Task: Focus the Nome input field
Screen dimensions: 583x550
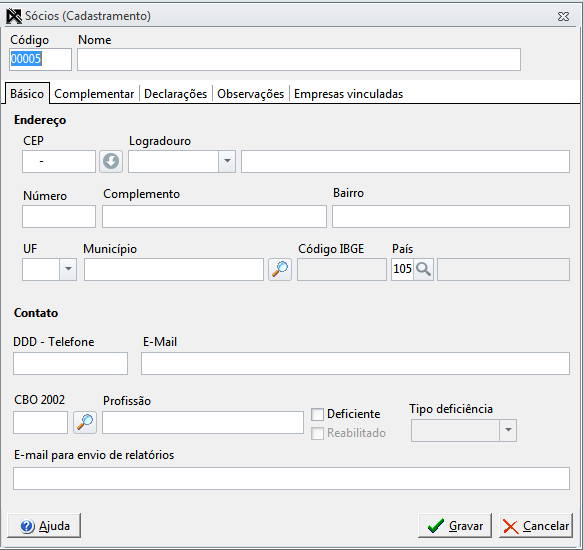Action: pyautogui.click(x=299, y=59)
